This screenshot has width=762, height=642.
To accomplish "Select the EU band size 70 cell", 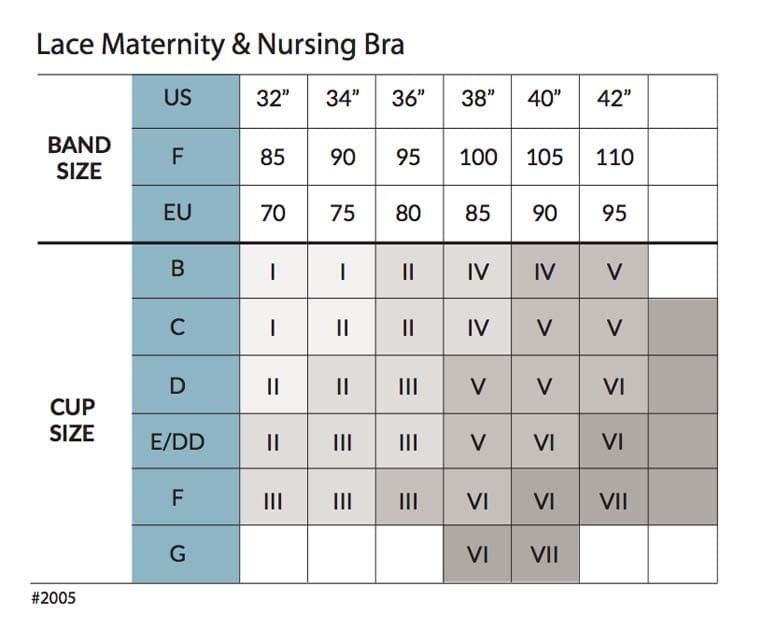I will coord(273,214).
